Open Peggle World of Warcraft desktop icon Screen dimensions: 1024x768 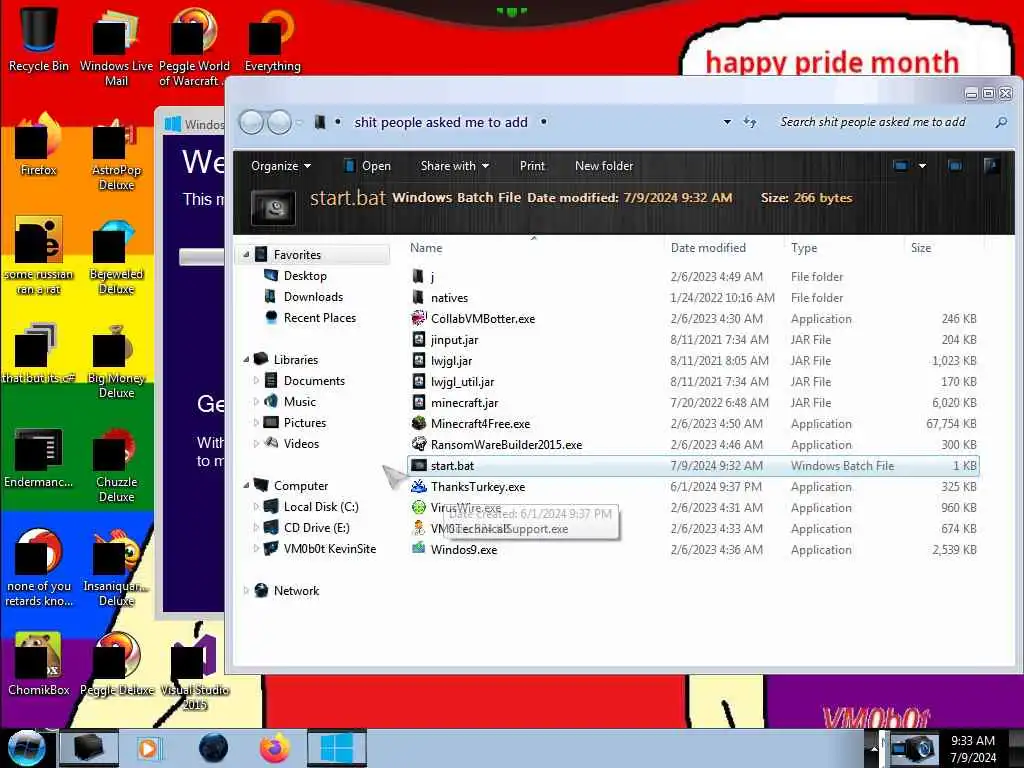pyautogui.click(x=194, y=46)
